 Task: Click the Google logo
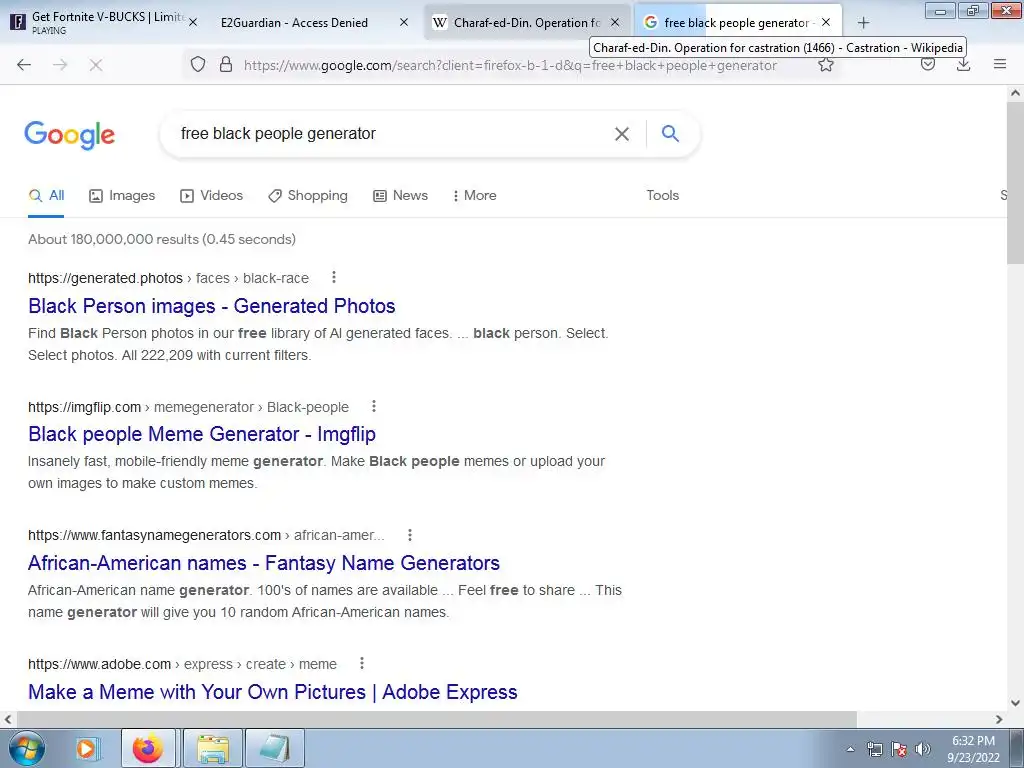(x=69, y=135)
